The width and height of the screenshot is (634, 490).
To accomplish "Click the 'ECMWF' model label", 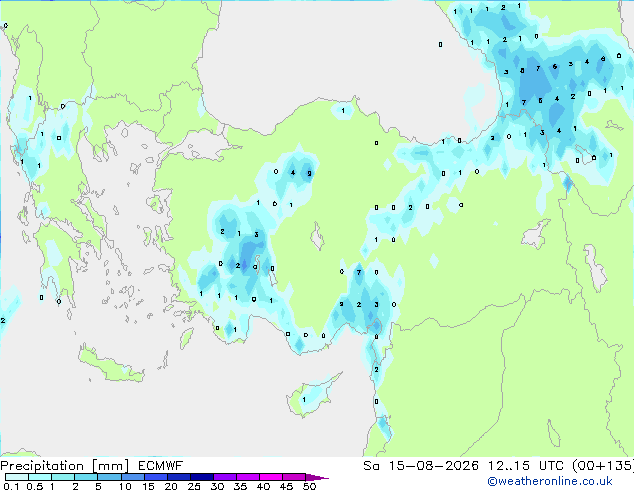I will point(161,466).
